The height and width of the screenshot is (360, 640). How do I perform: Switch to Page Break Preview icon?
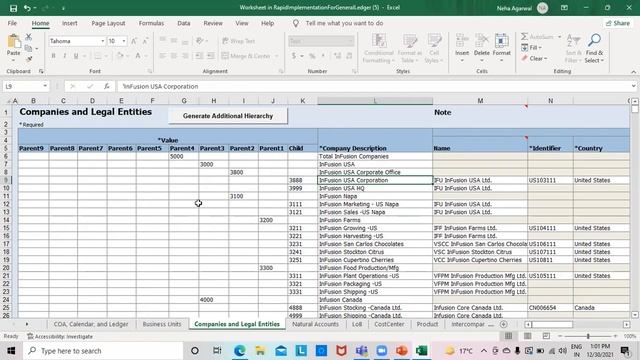(x=546, y=336)
